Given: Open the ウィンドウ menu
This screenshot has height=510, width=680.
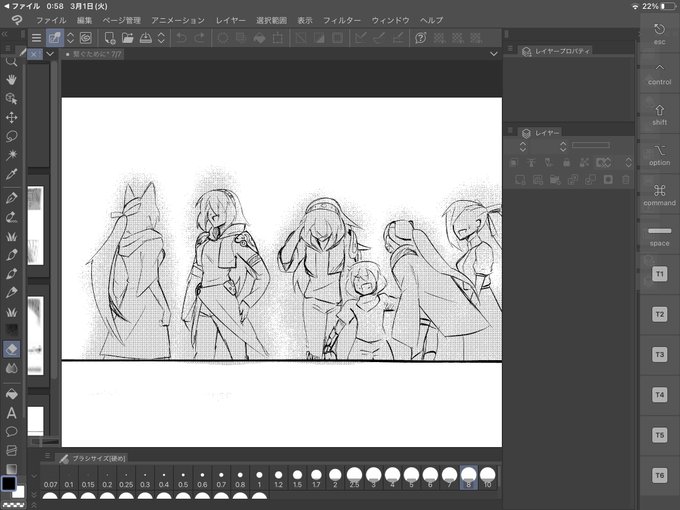Looking at the screenshot, I should coord(390,20).
